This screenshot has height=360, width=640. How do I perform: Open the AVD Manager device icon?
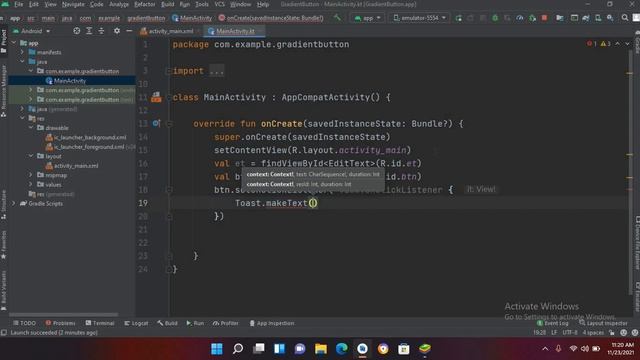tap(598, 18)
